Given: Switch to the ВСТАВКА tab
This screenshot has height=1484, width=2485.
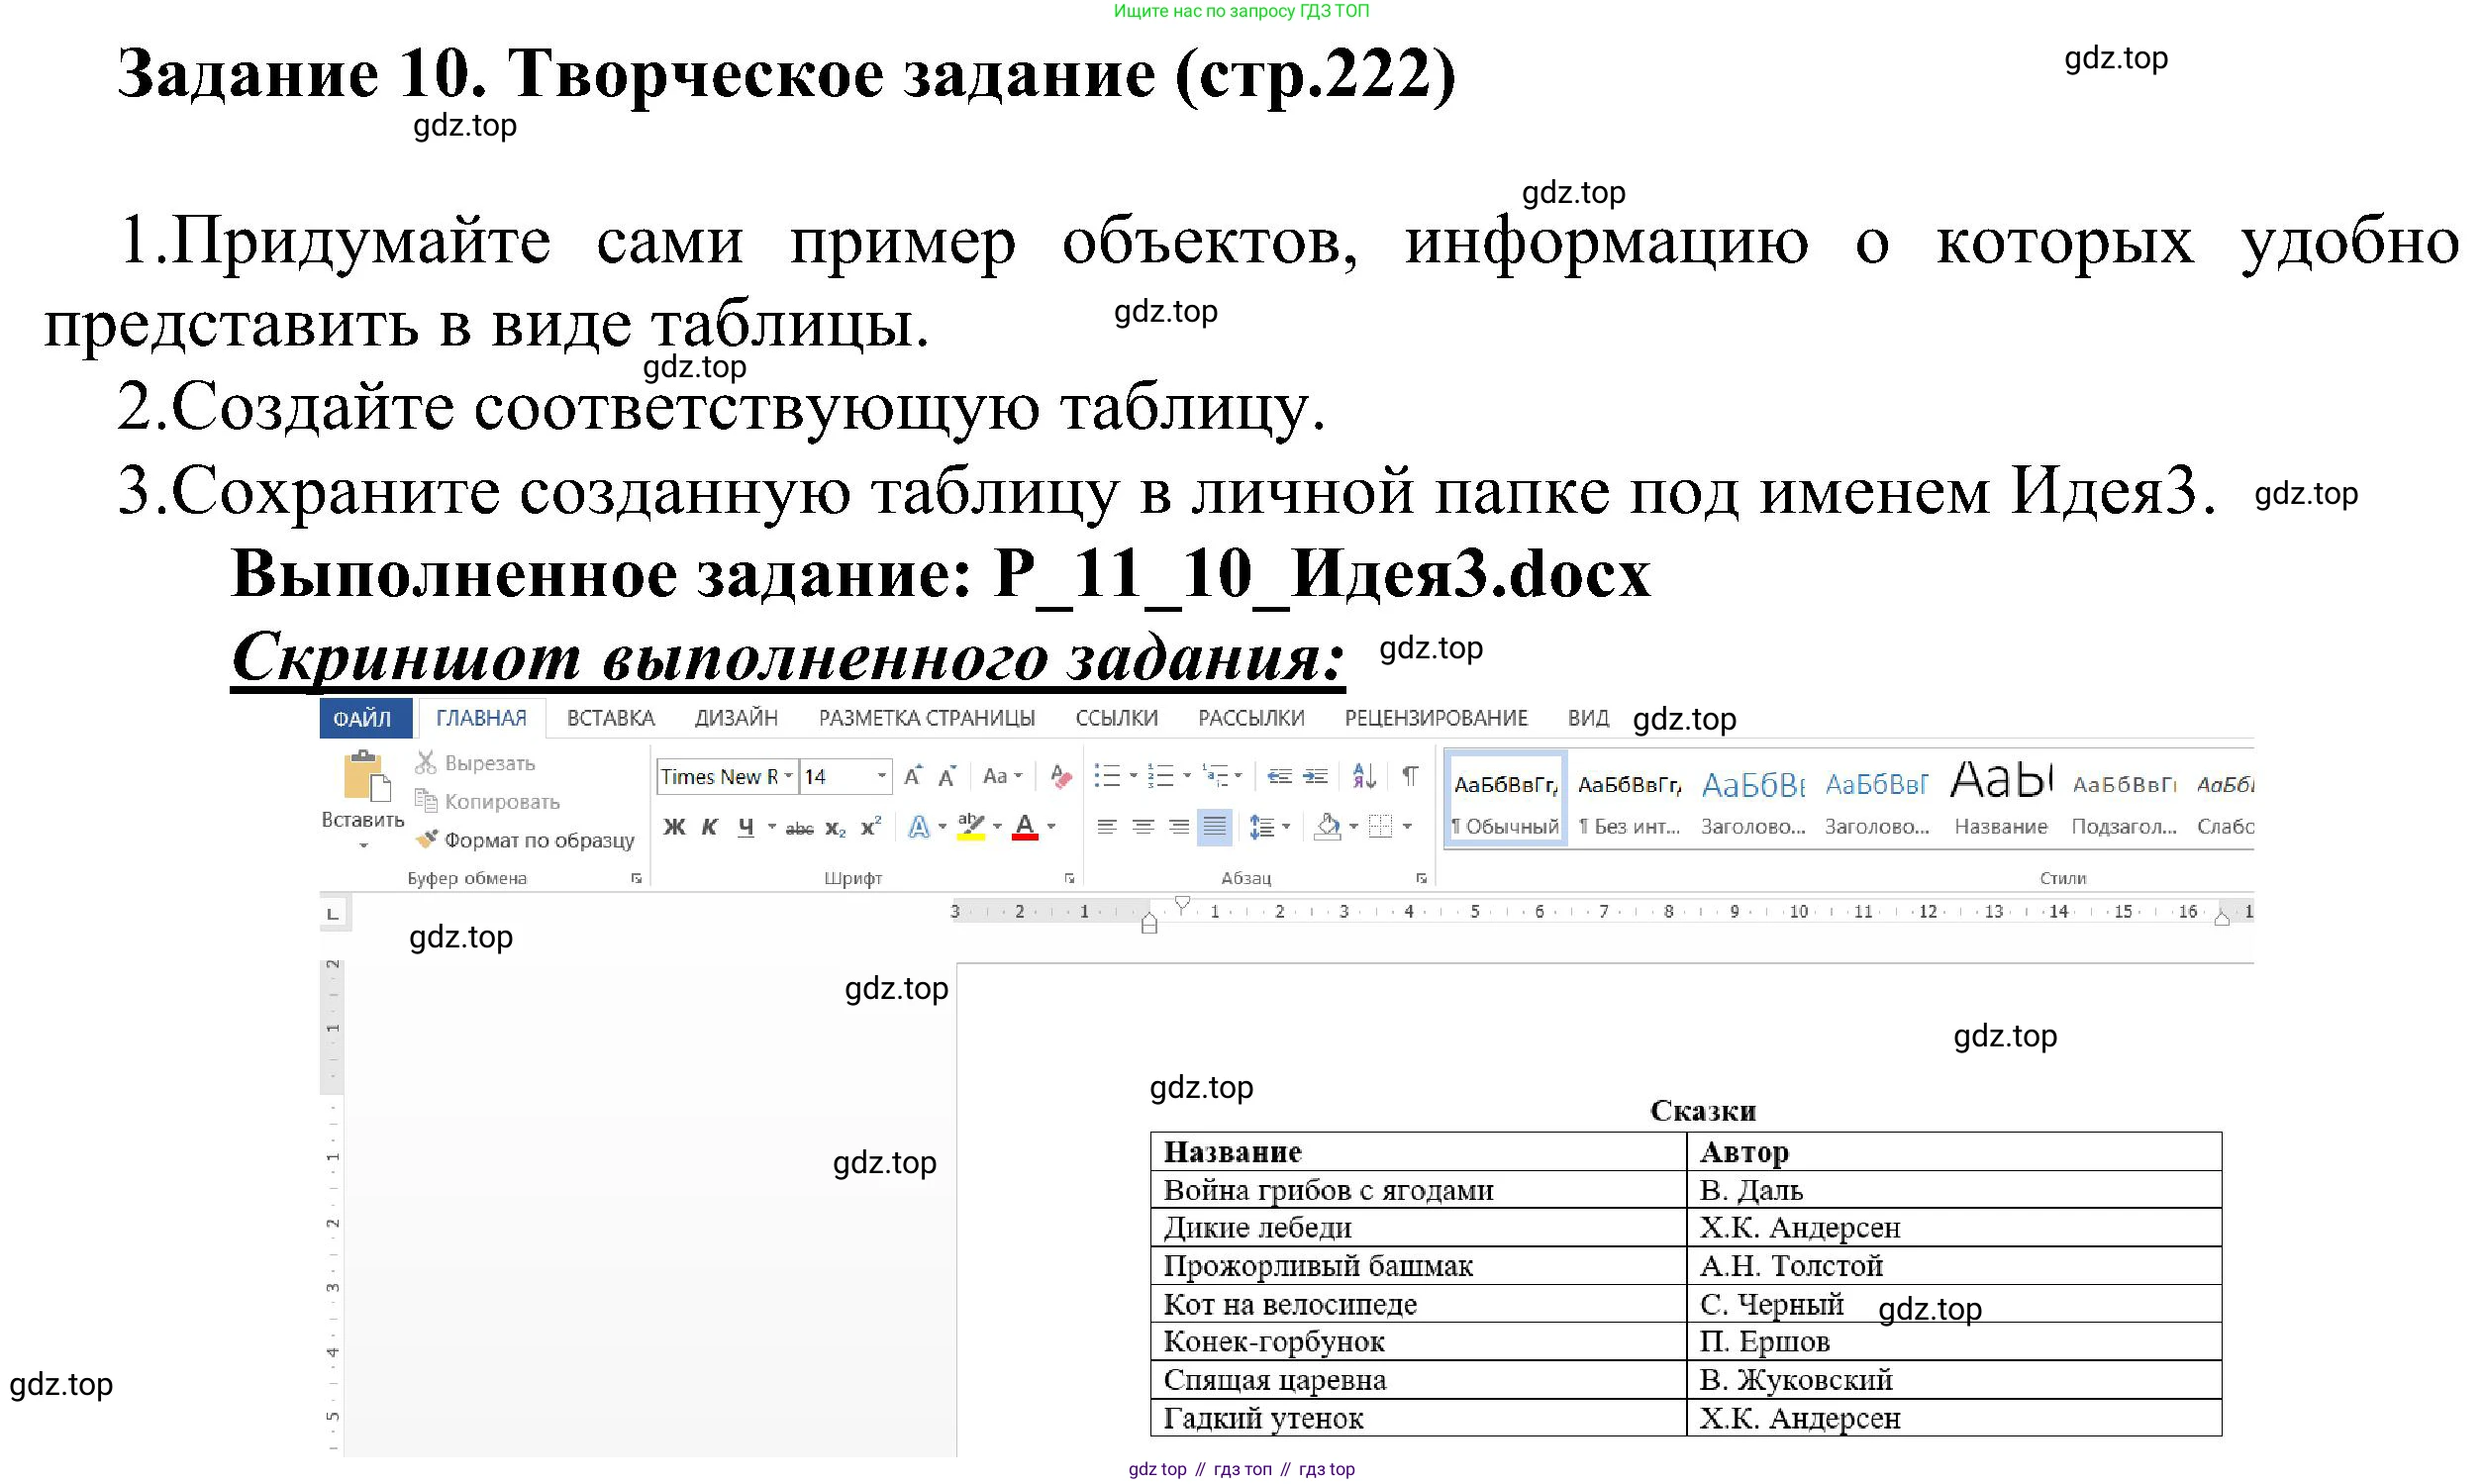Looking at the screenshot, I should tap(611, 718).
